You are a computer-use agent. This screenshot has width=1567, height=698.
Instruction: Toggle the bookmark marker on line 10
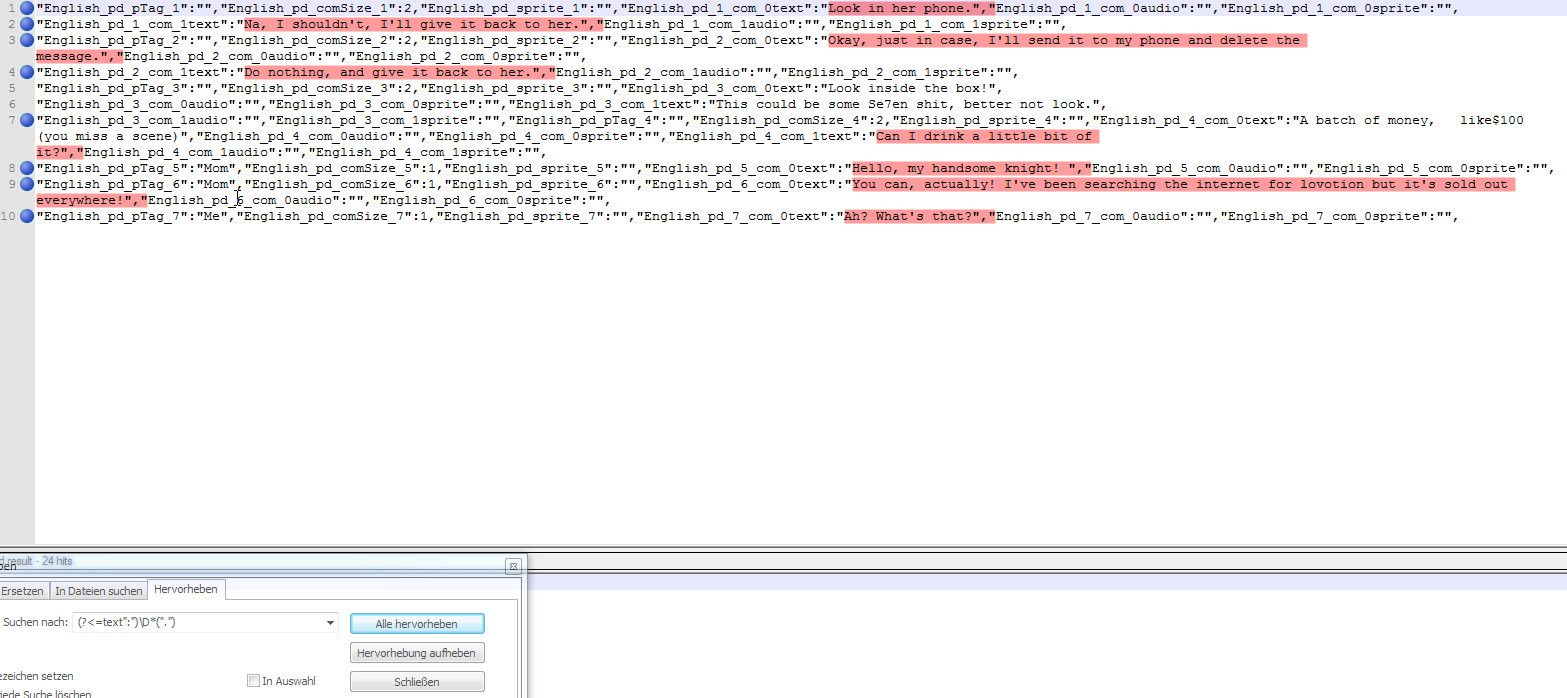(x=27, y=216)
